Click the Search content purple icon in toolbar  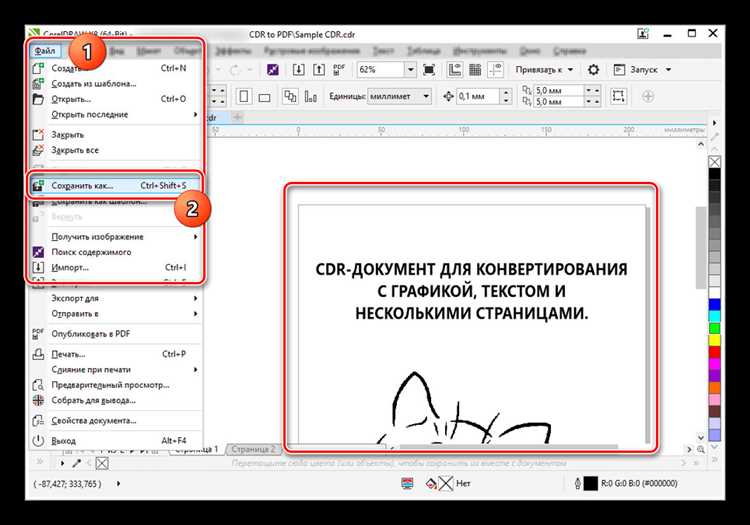(273, 70)
